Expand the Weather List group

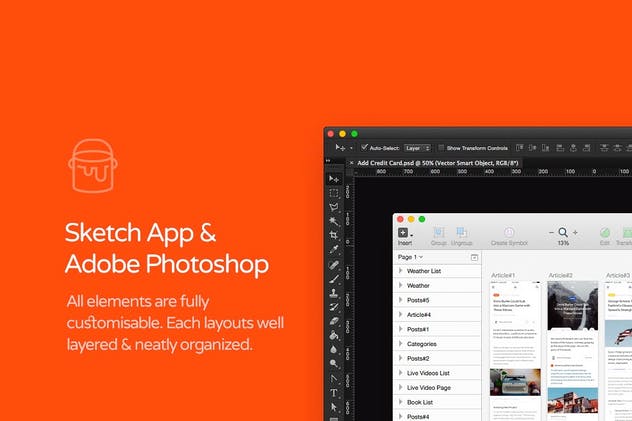coord(401,271)
